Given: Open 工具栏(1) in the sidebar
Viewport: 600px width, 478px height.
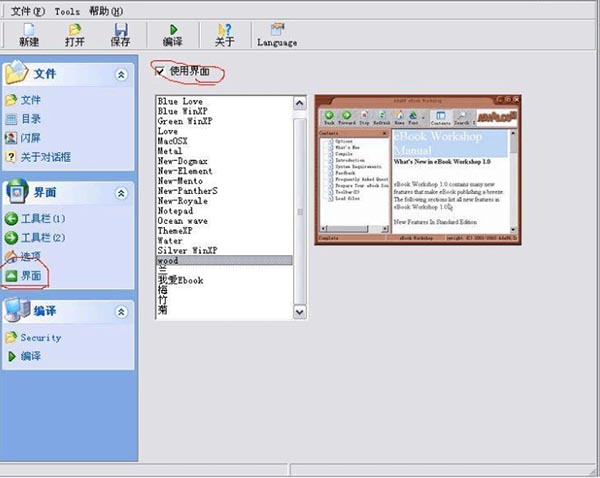Looking at the screenshot, I should [42, 218].
